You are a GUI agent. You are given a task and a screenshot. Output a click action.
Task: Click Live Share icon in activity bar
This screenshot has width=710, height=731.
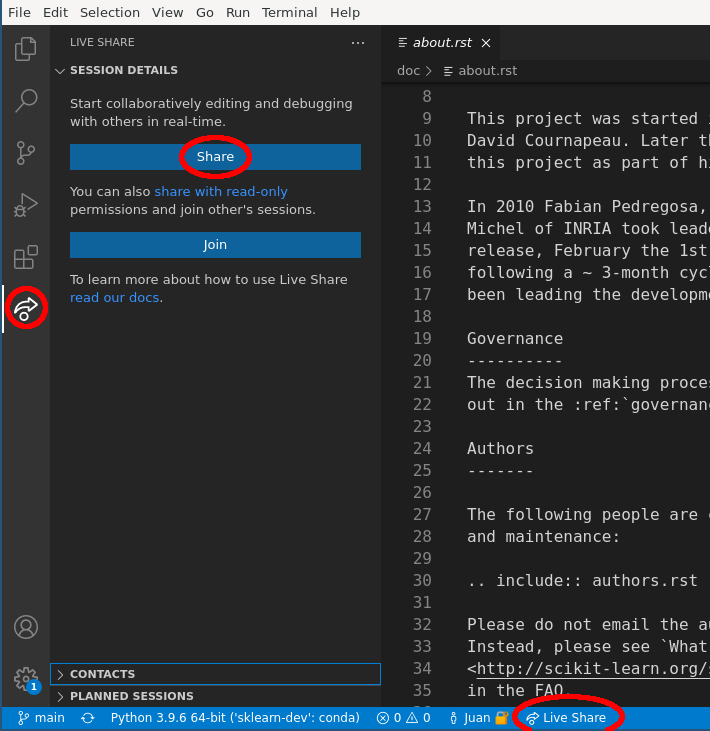pyautogui.click(x=26, y=308)
